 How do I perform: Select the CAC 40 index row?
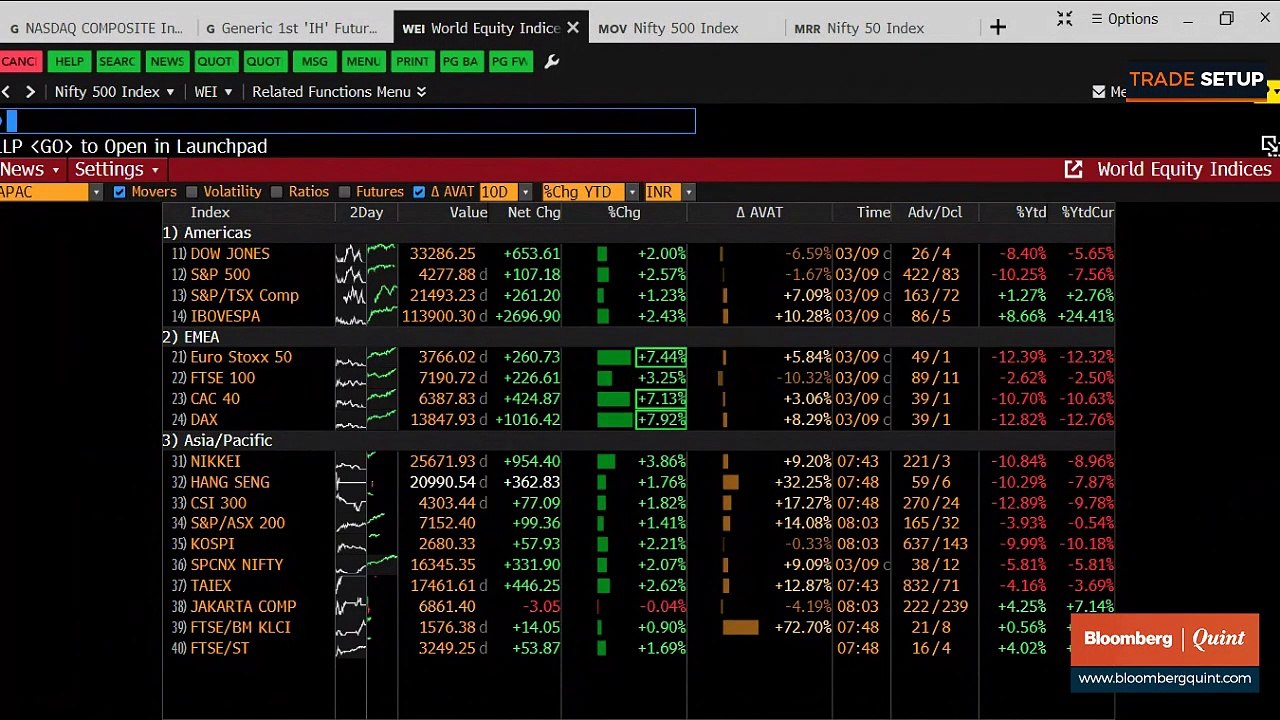(638, 399)
